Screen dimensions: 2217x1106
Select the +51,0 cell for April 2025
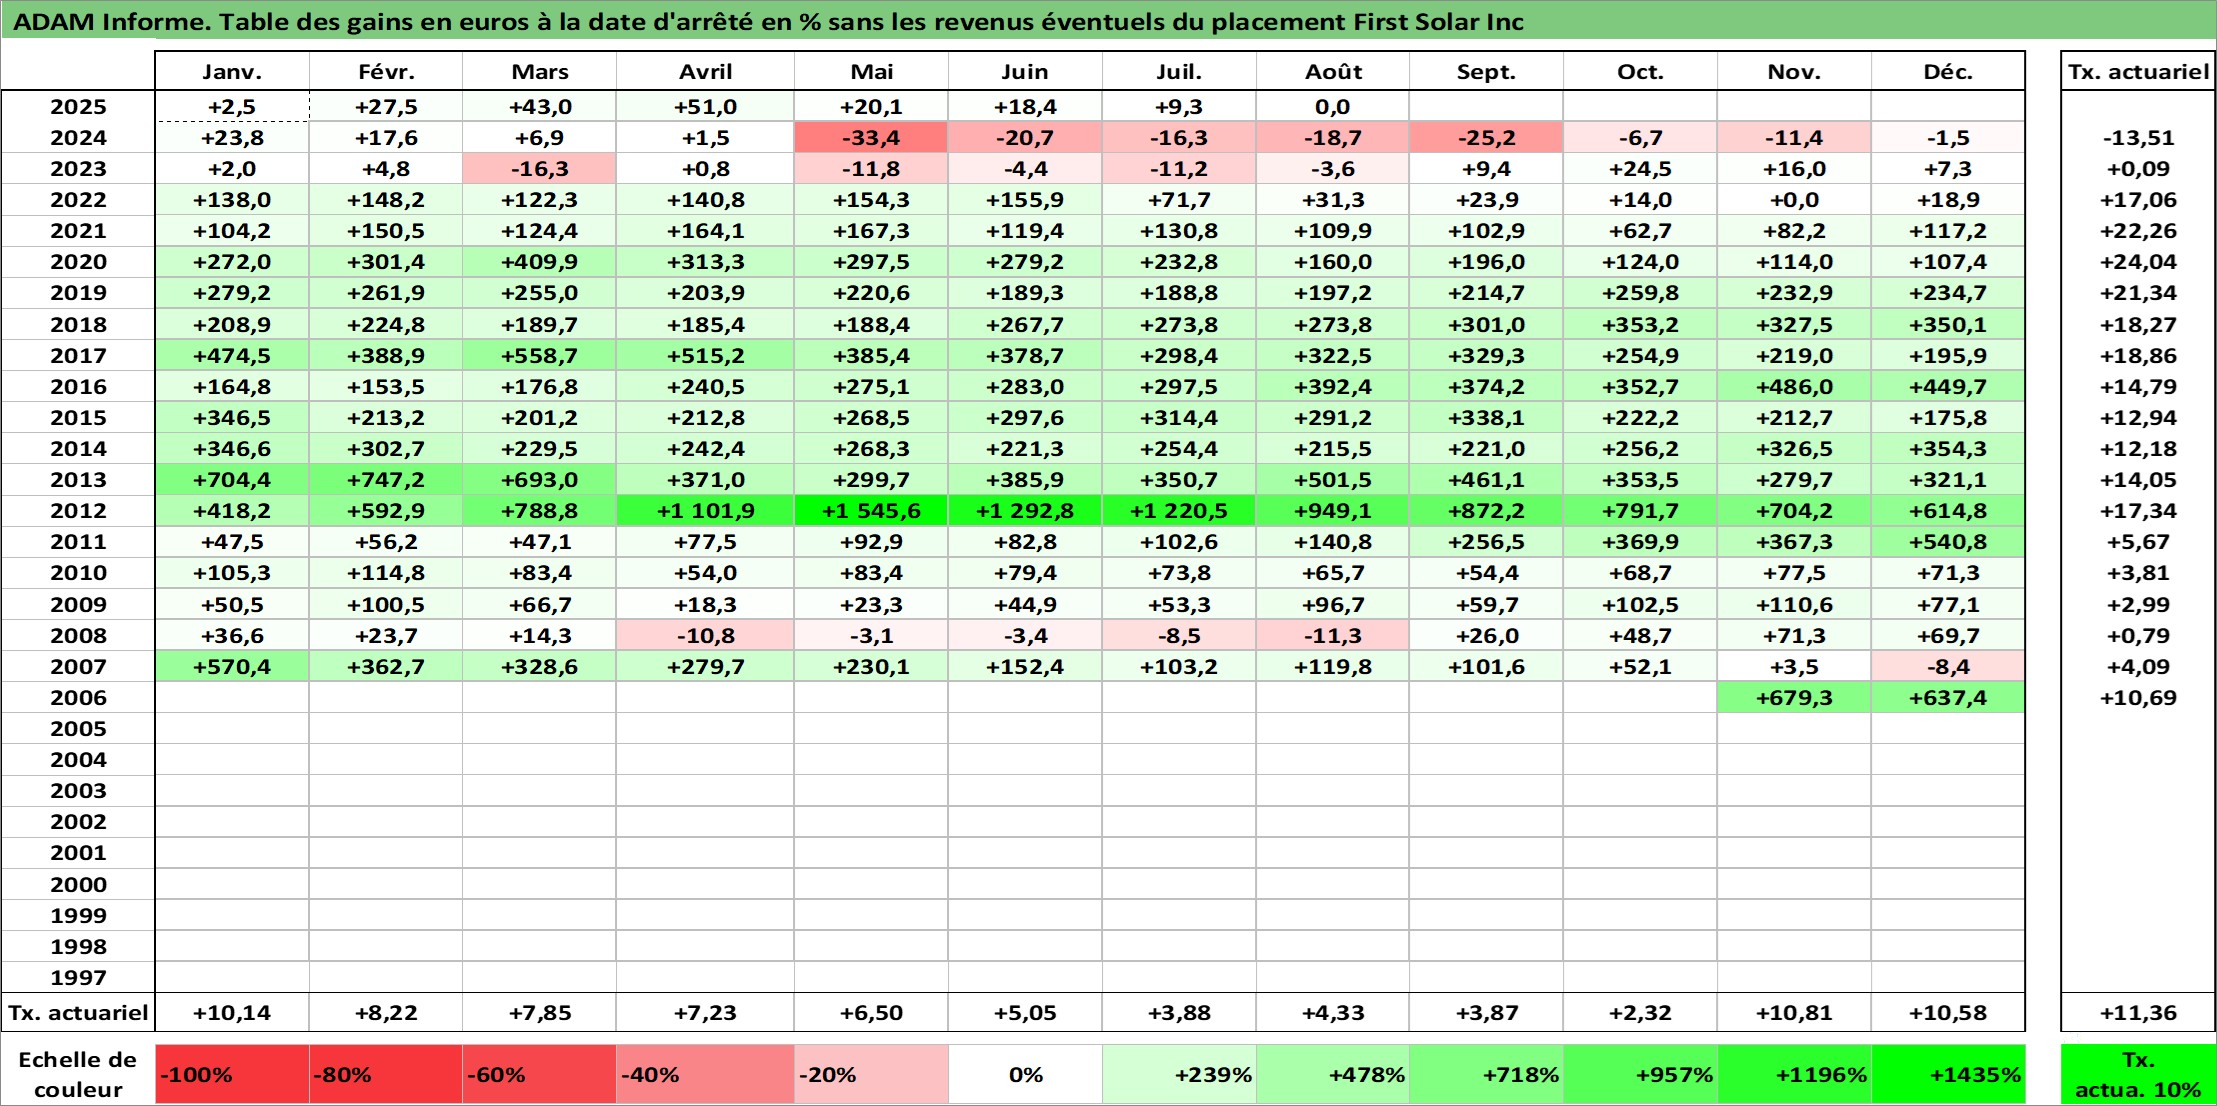[x=706, y=107]
